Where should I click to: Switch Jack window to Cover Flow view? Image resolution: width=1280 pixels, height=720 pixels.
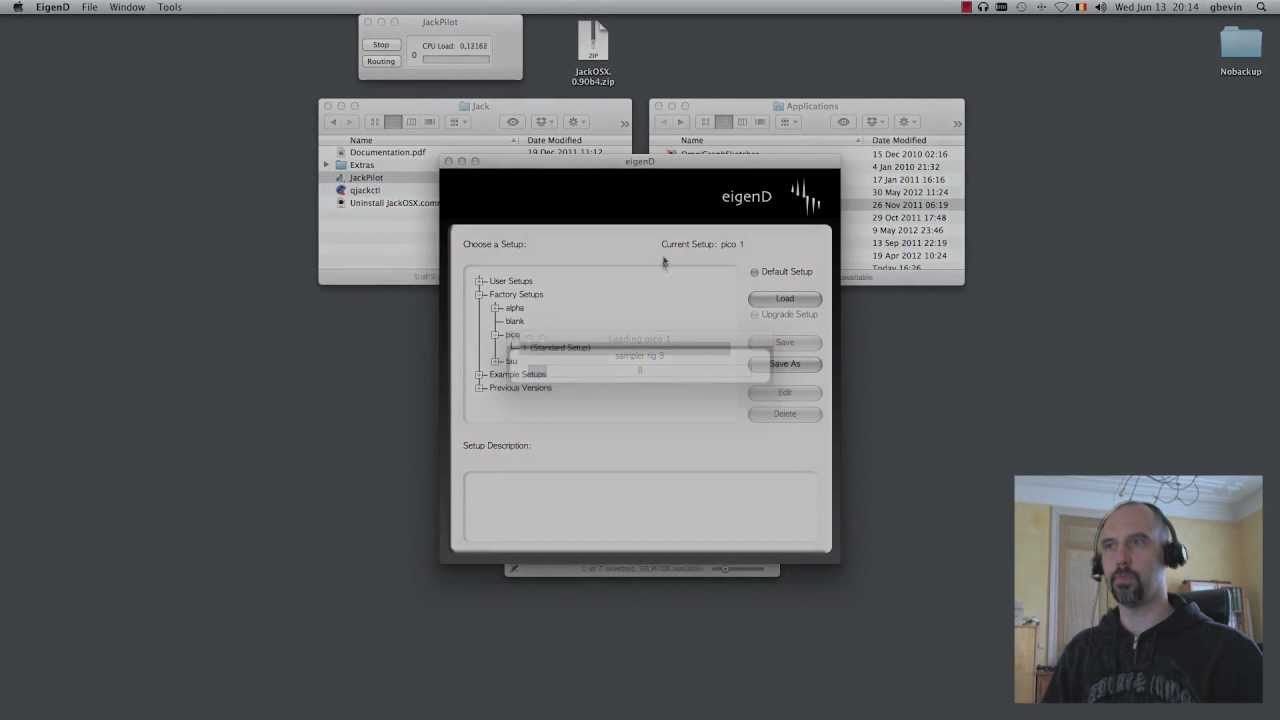pyautogui.click(x=429, y=122)
